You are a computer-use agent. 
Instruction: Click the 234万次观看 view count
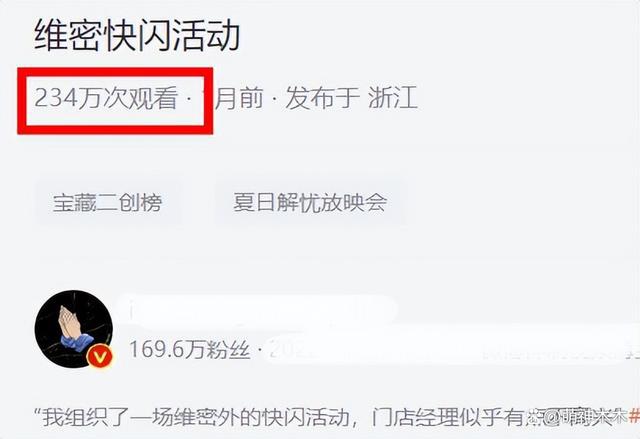click(x=106, y=98)
